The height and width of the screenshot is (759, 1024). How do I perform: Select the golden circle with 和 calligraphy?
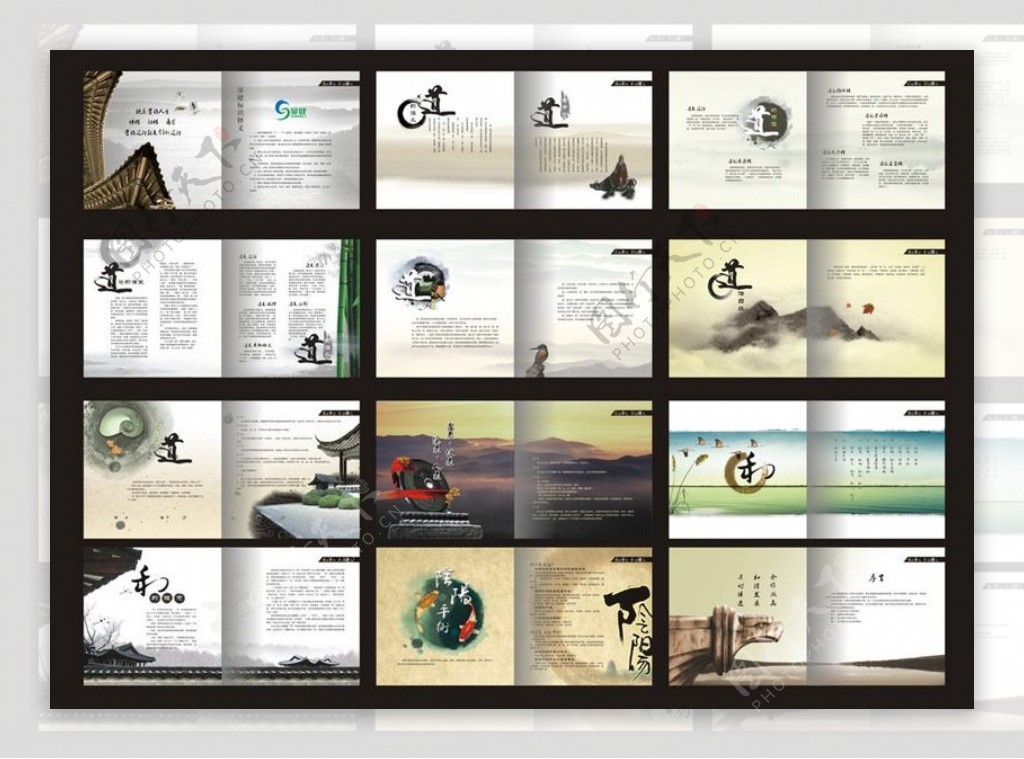745,468
